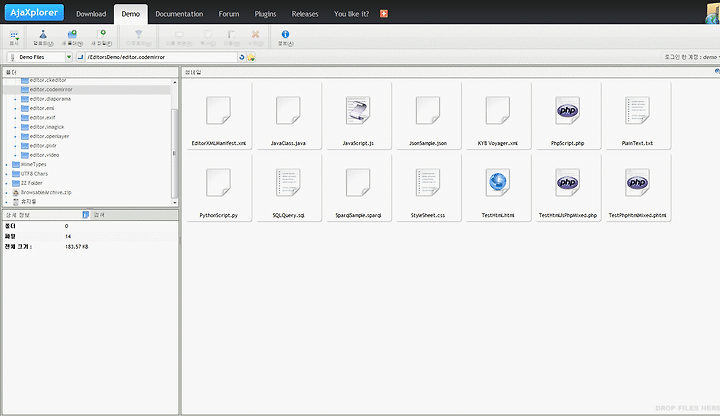
Task: Expand the UTF8 Chars folder node
Action: (x=6, y=174)
